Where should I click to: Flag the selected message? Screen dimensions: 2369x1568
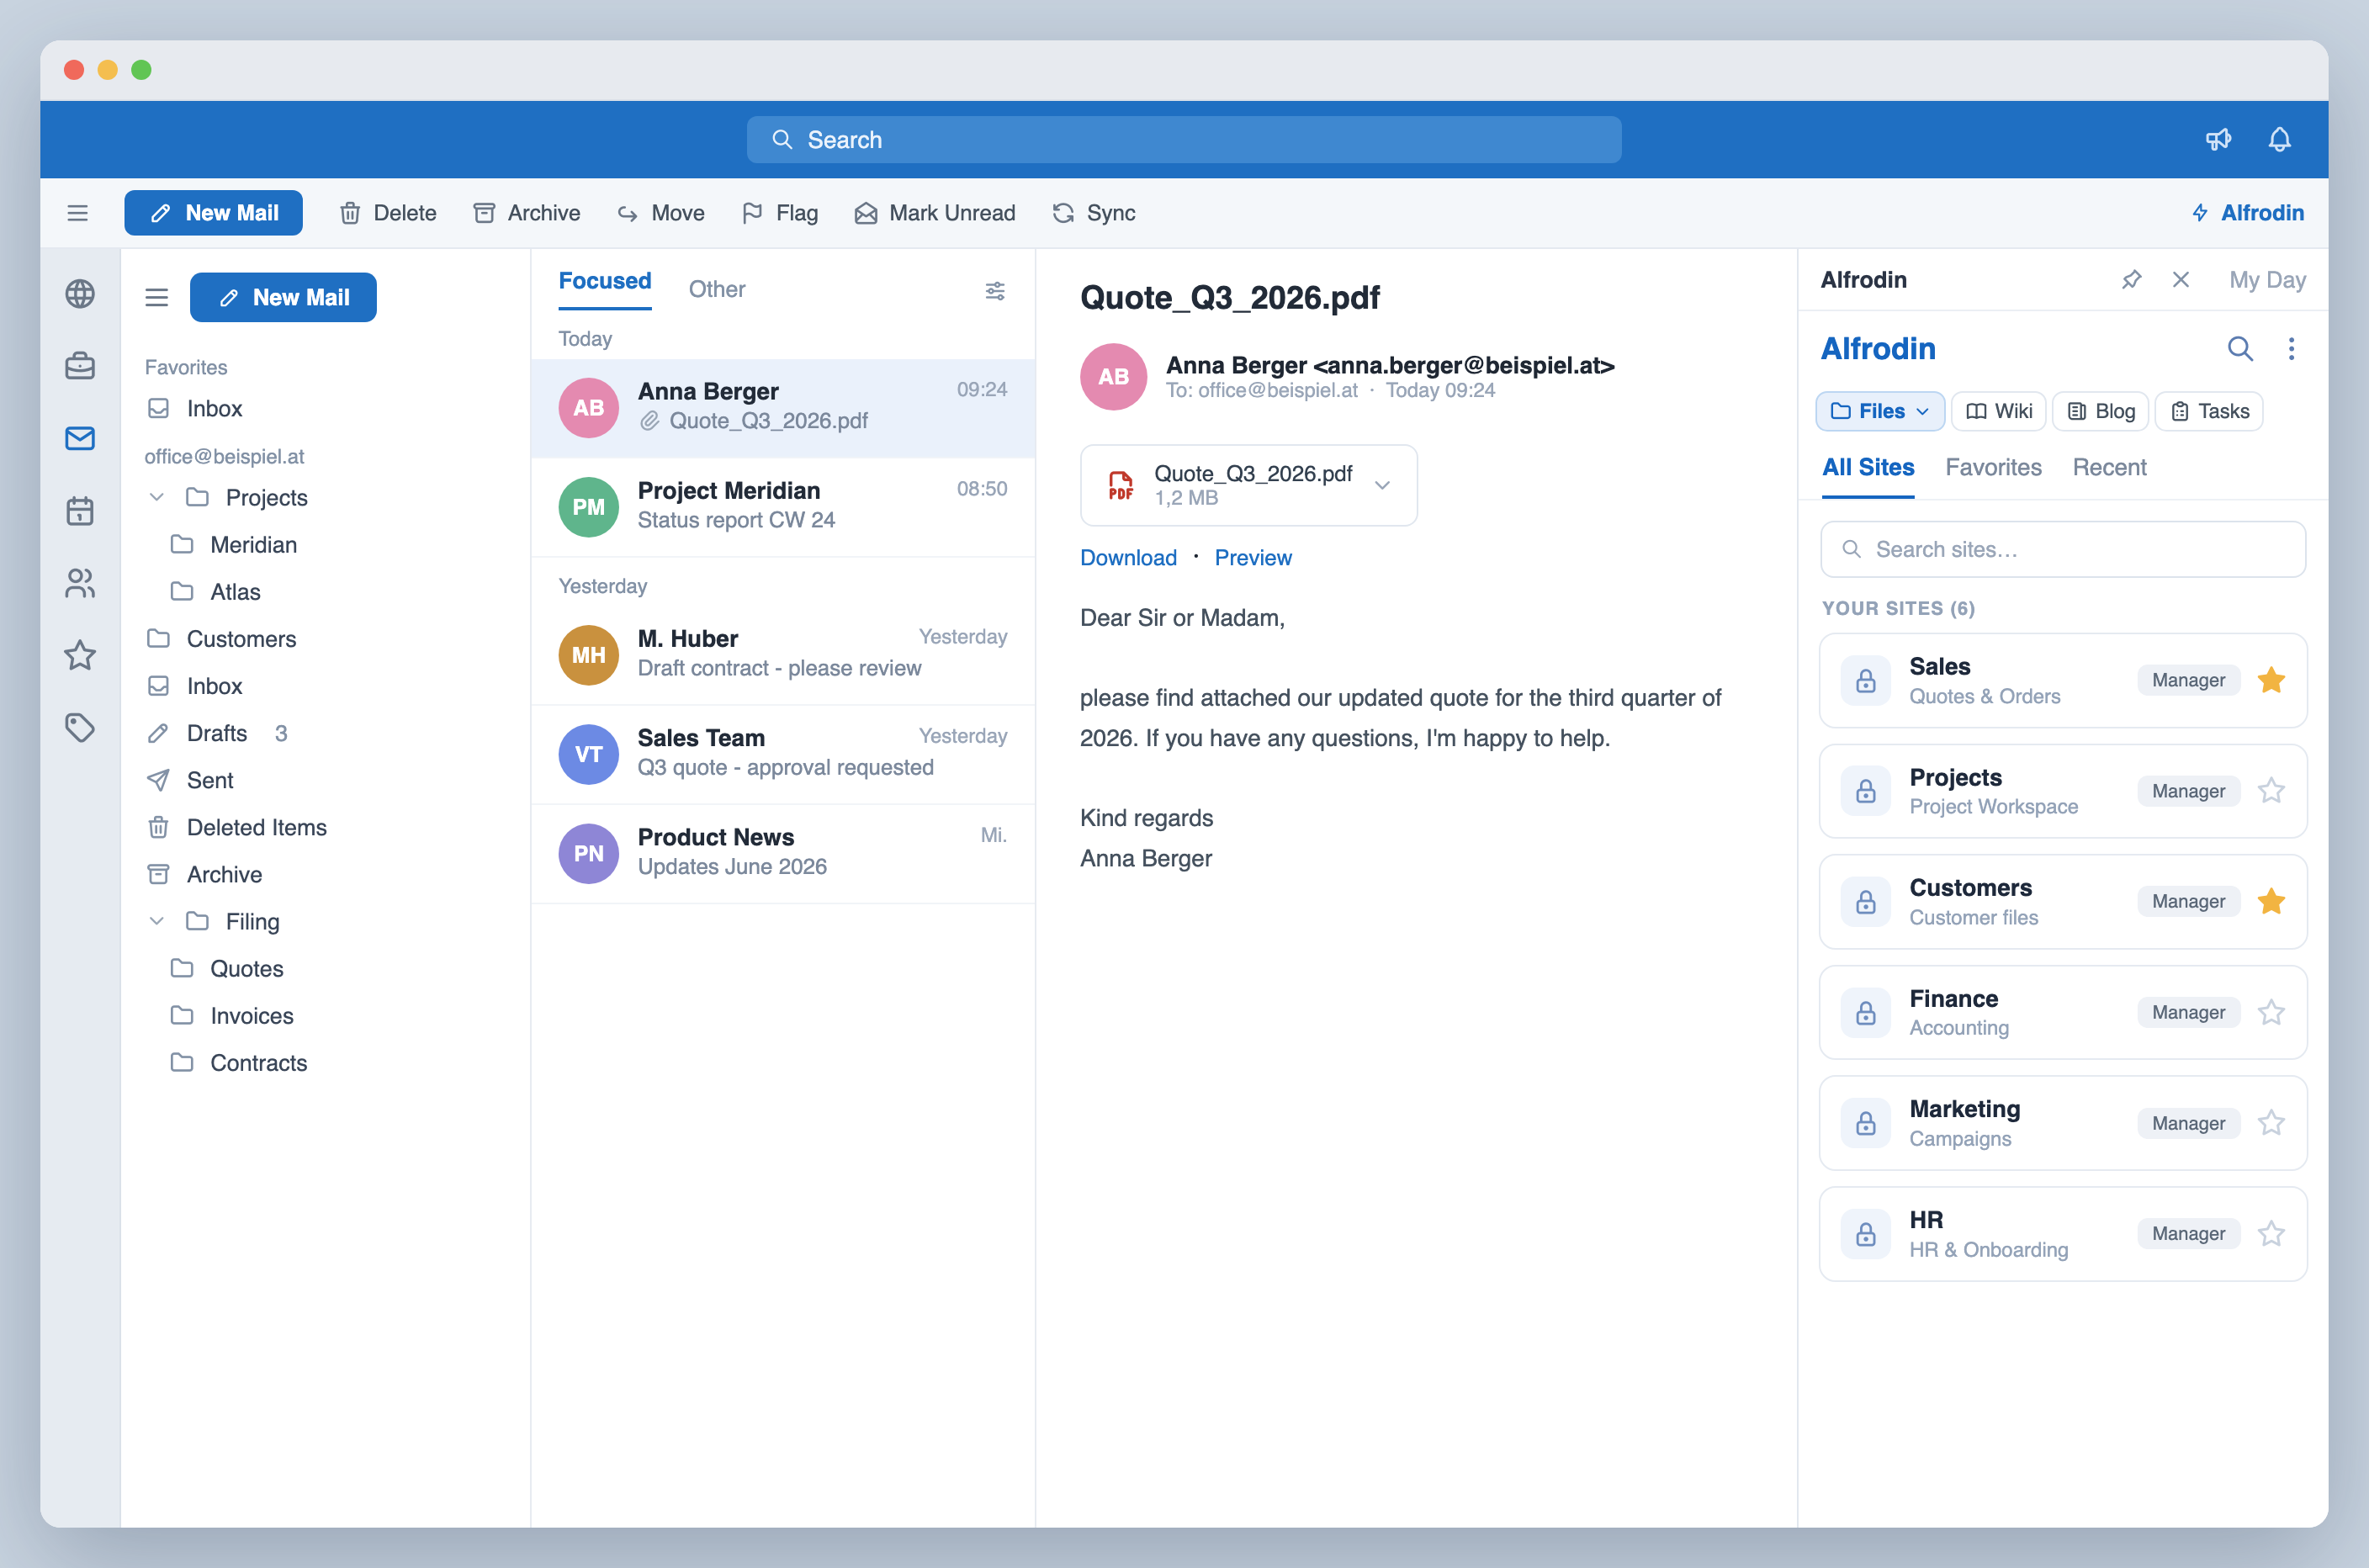point(780,213)
